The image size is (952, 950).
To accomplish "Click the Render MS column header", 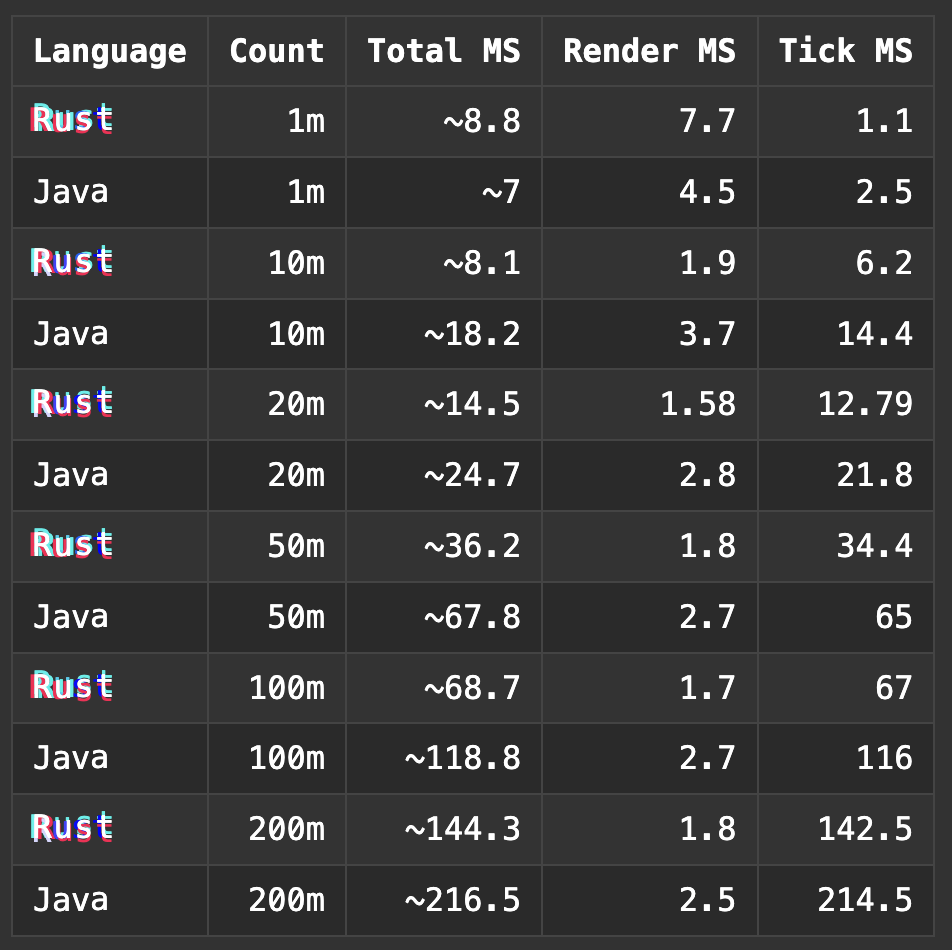I will tap(649, 51).
